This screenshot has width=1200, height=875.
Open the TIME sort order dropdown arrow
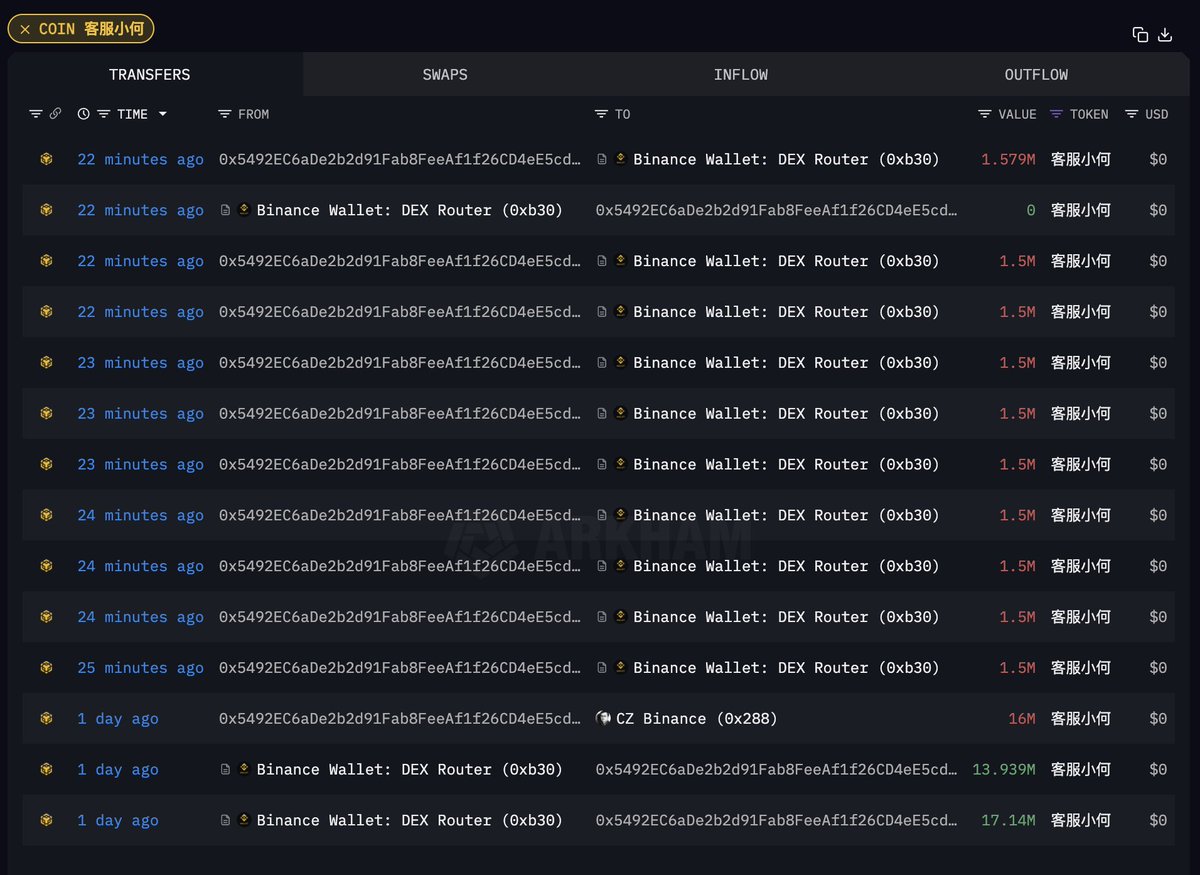pyautogui.click(x=162, y=113)
